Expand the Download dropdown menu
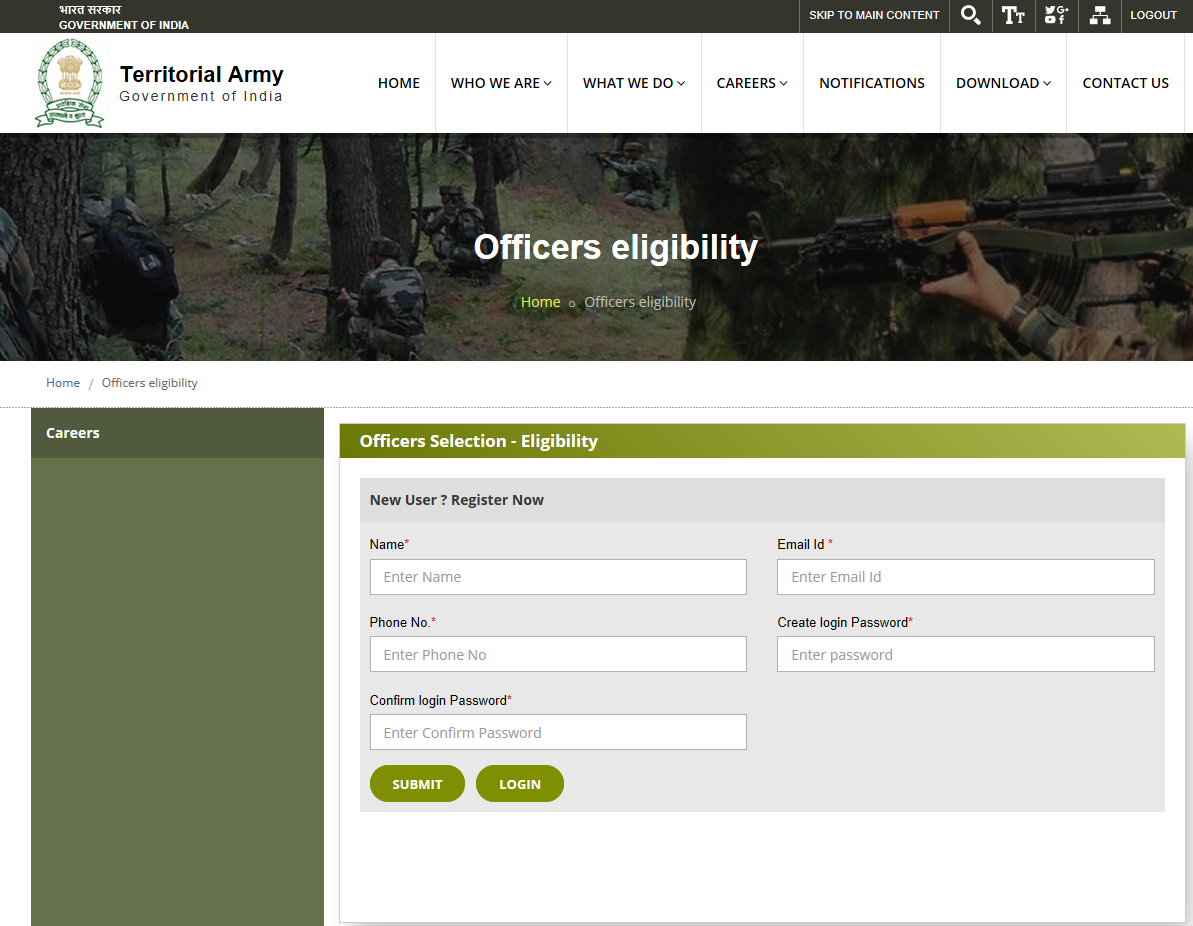The image size is (1193, 926). pyautogui.click(x=1004, y=83)
